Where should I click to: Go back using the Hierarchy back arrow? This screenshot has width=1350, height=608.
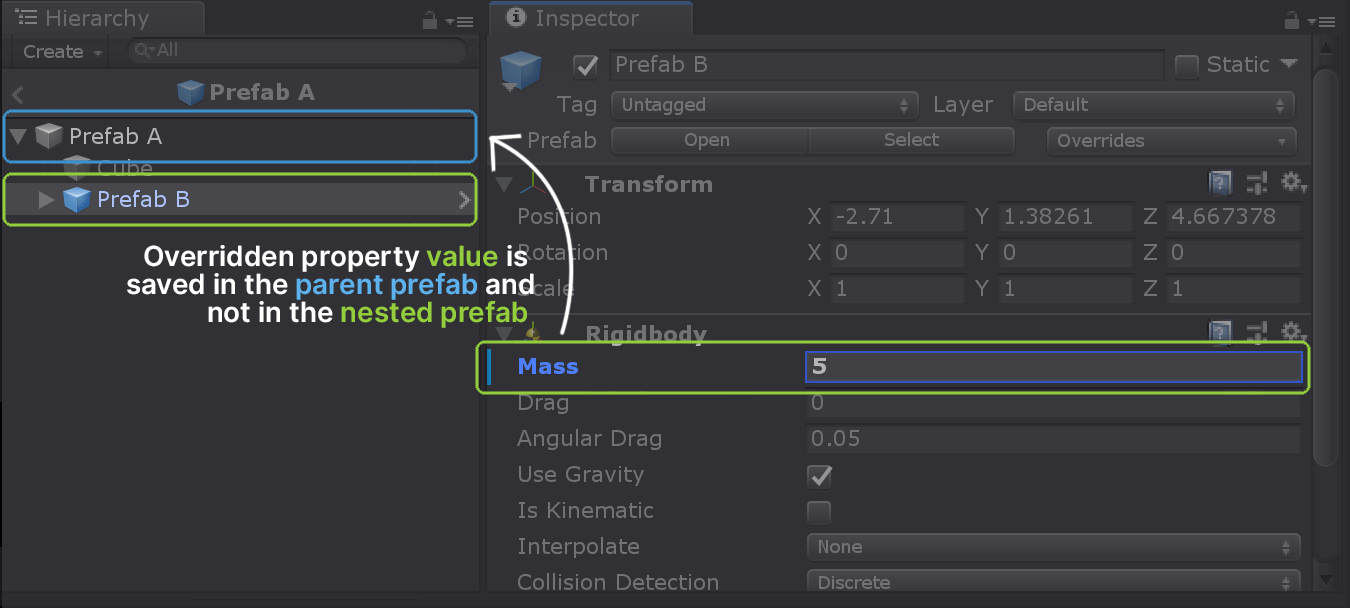click(x=18, y=94)
